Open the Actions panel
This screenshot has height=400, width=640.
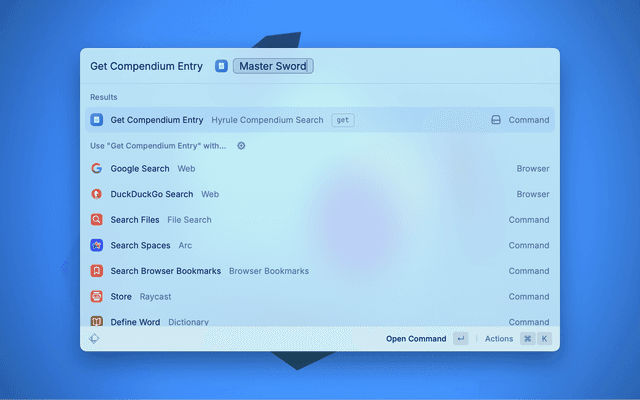tap(499, 339)
